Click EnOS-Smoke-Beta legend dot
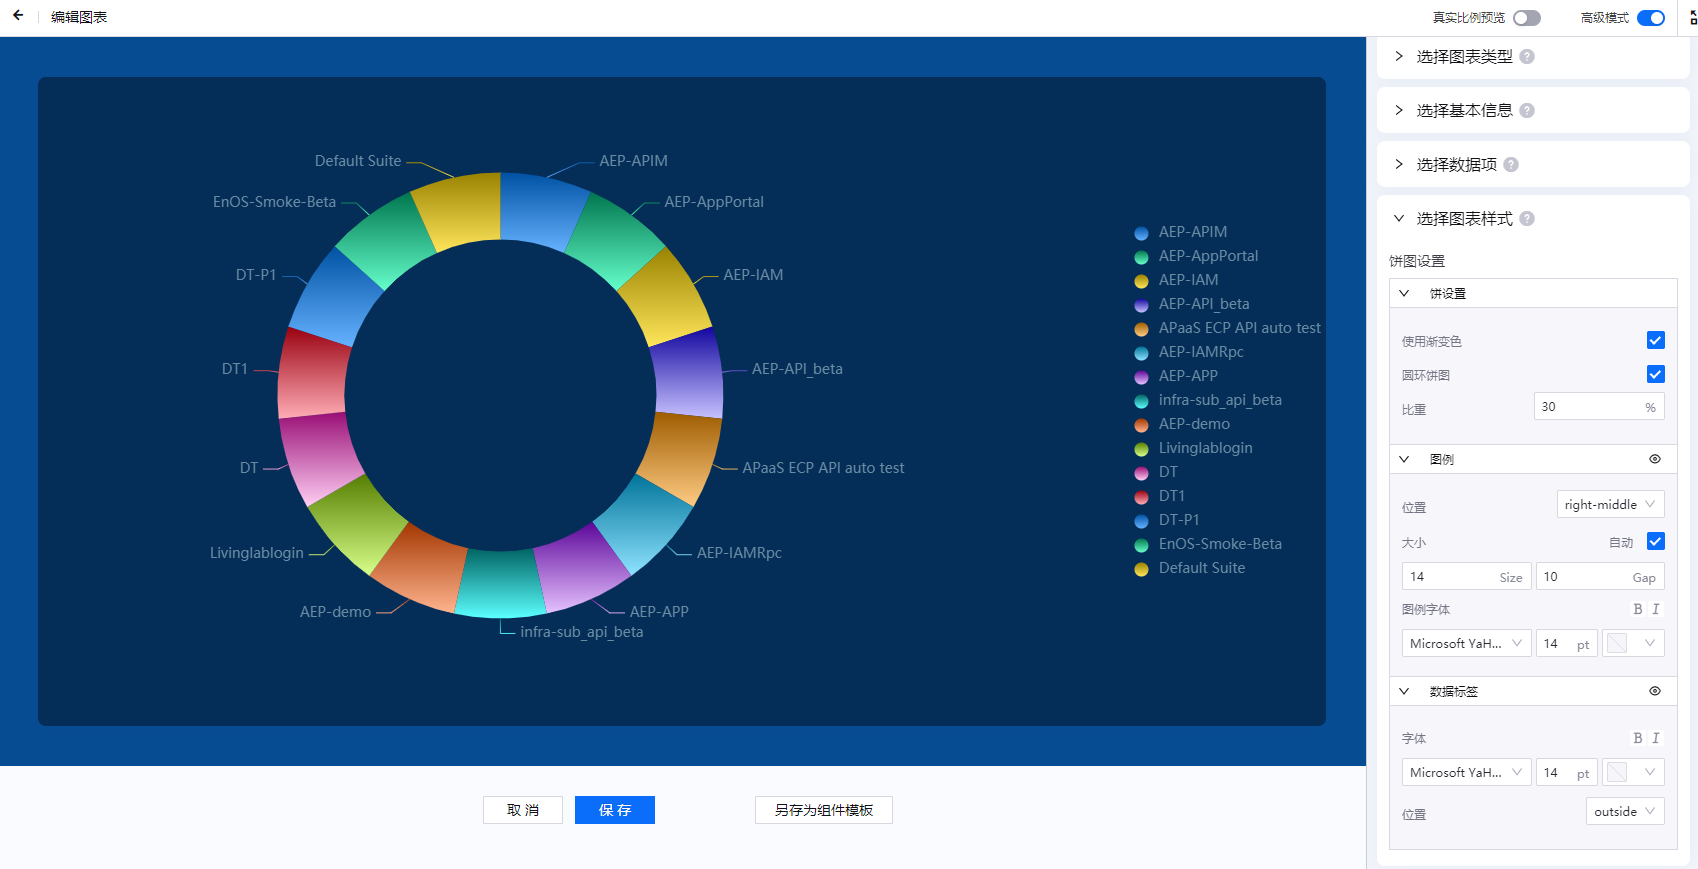The height and width of the screenshot is (869, 1698). pyautogui.click(x=1141, y=545)
